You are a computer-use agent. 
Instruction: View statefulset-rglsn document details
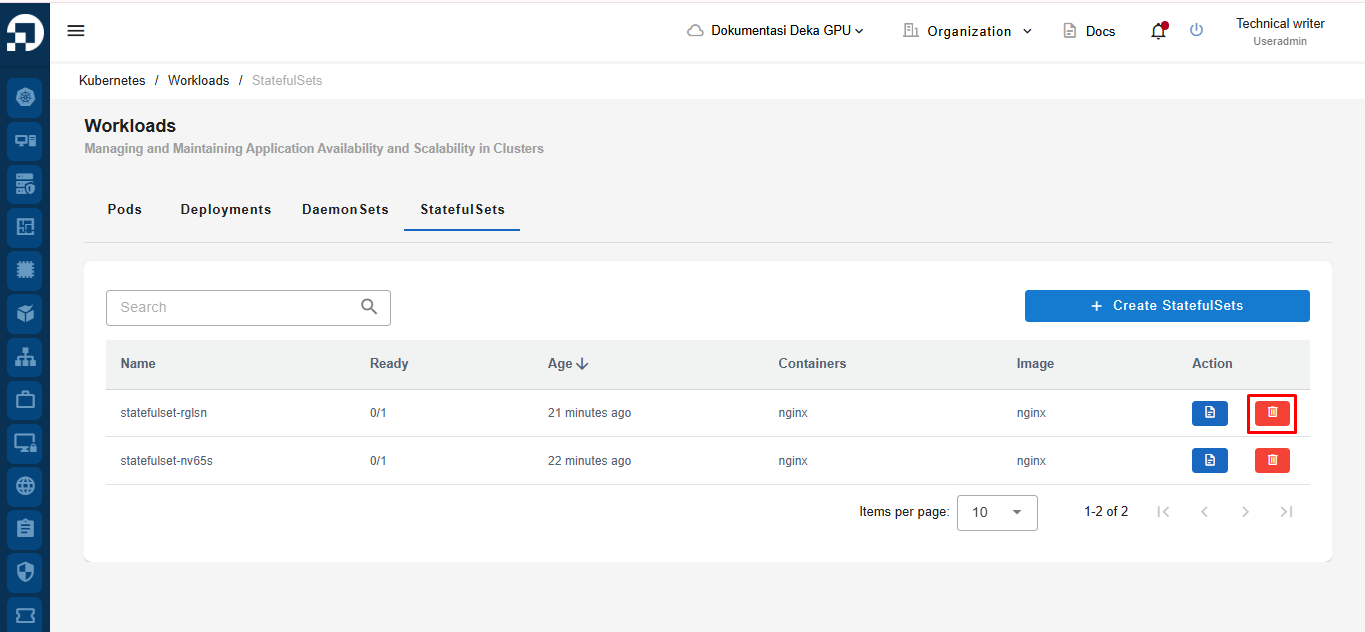1209,413
